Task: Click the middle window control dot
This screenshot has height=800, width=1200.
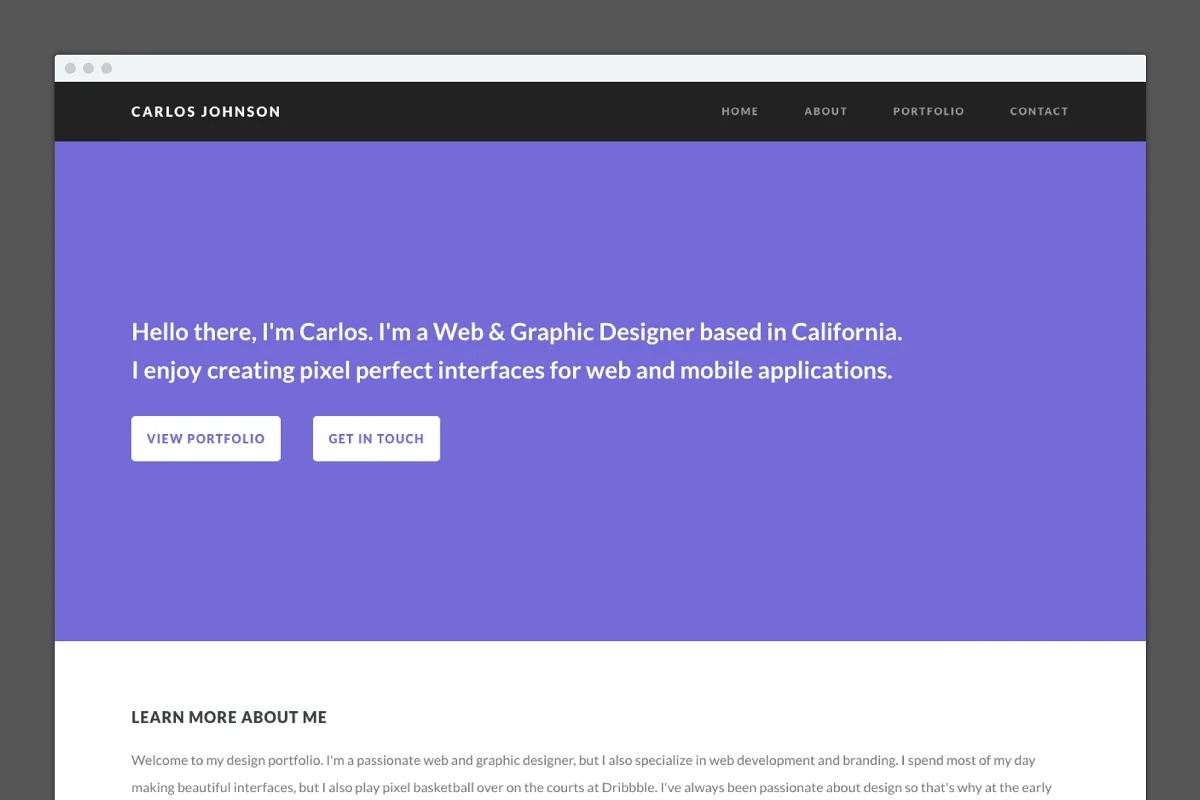Action: click(x=88, y=68)
